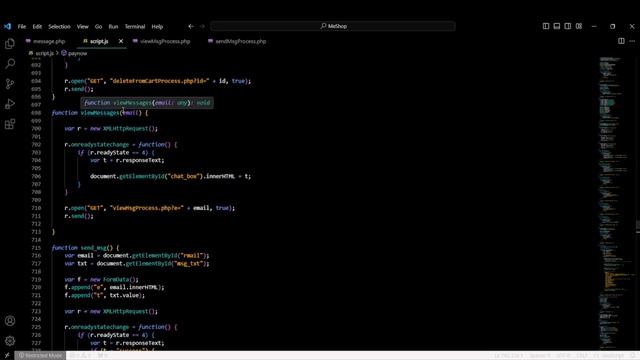
Task: Open the Run menu
Action: coord(113,27)
